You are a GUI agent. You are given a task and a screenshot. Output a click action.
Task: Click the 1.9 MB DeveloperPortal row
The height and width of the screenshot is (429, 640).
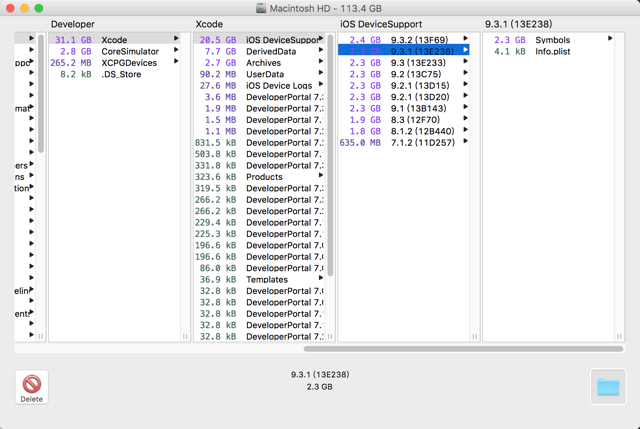(x=259, y=108)
